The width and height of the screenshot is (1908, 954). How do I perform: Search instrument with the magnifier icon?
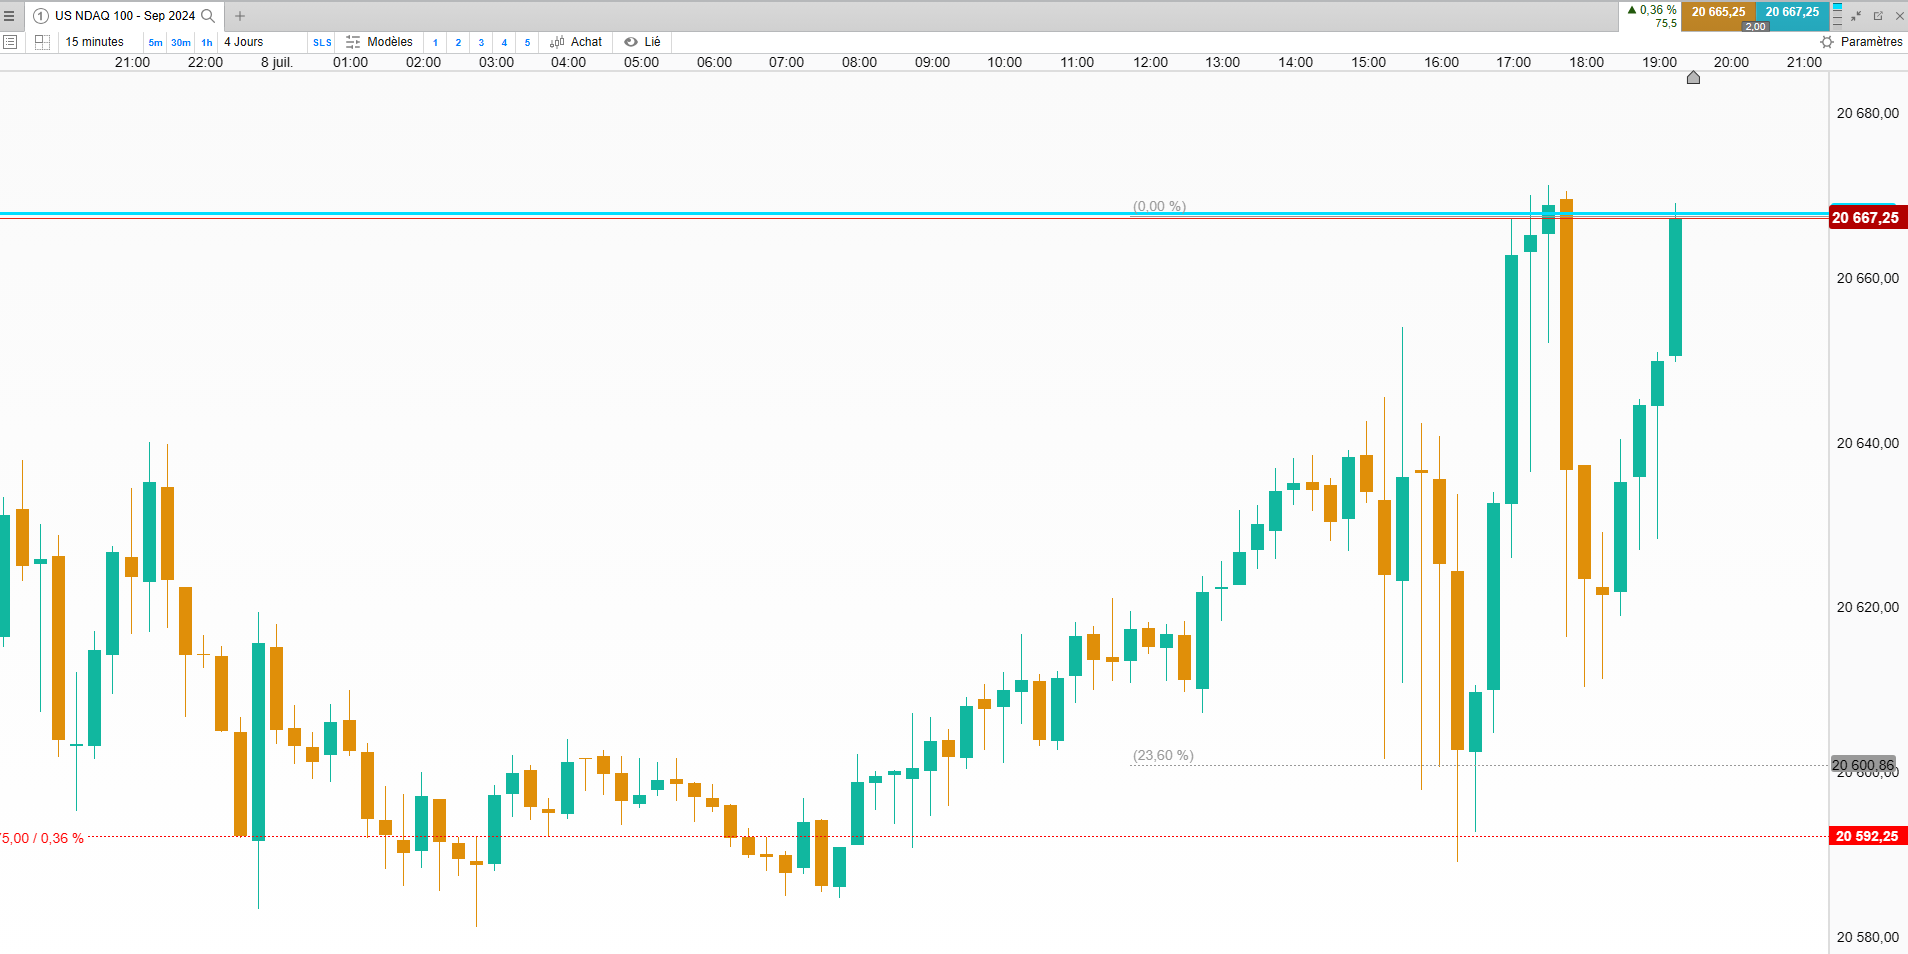coord(208,16)
